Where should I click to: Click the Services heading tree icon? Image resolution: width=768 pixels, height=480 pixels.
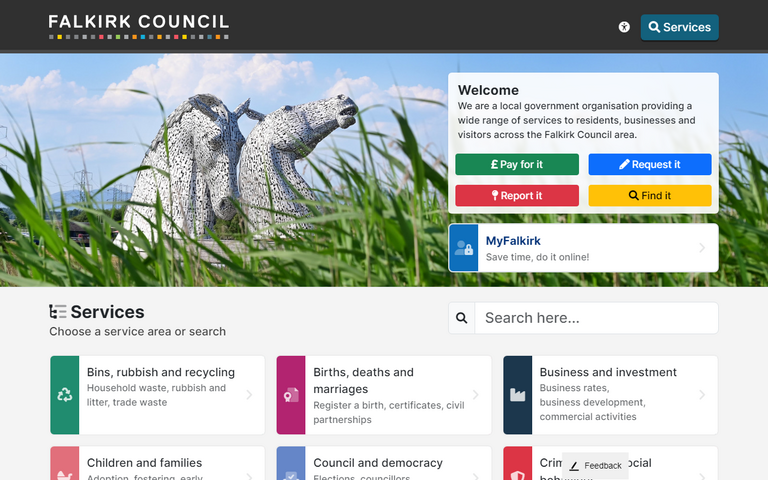(x=58, y=312)
